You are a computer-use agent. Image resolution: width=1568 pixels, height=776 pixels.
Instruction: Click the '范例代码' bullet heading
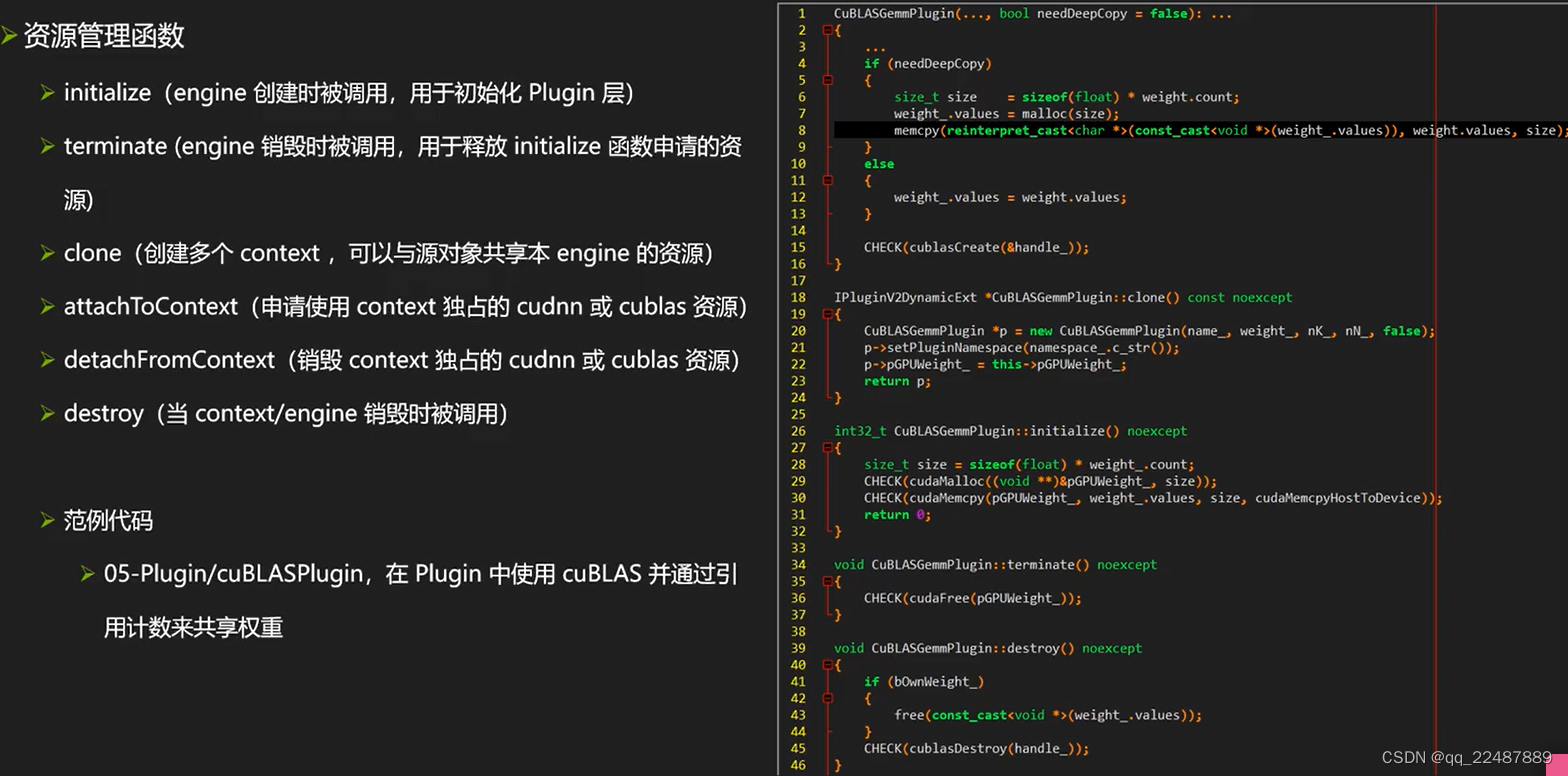(x=108, y=520)
